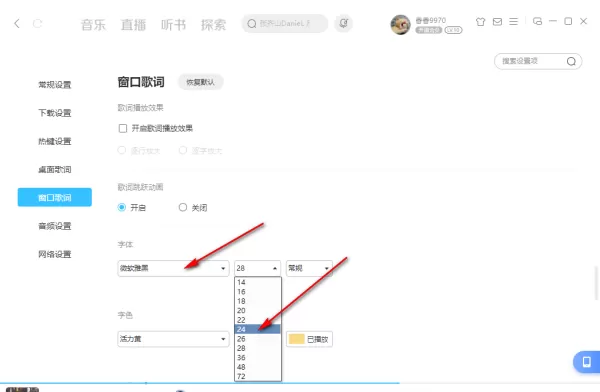Click the 香香9970 username
This screenshot has width=600, height=392.
(431, 20)
